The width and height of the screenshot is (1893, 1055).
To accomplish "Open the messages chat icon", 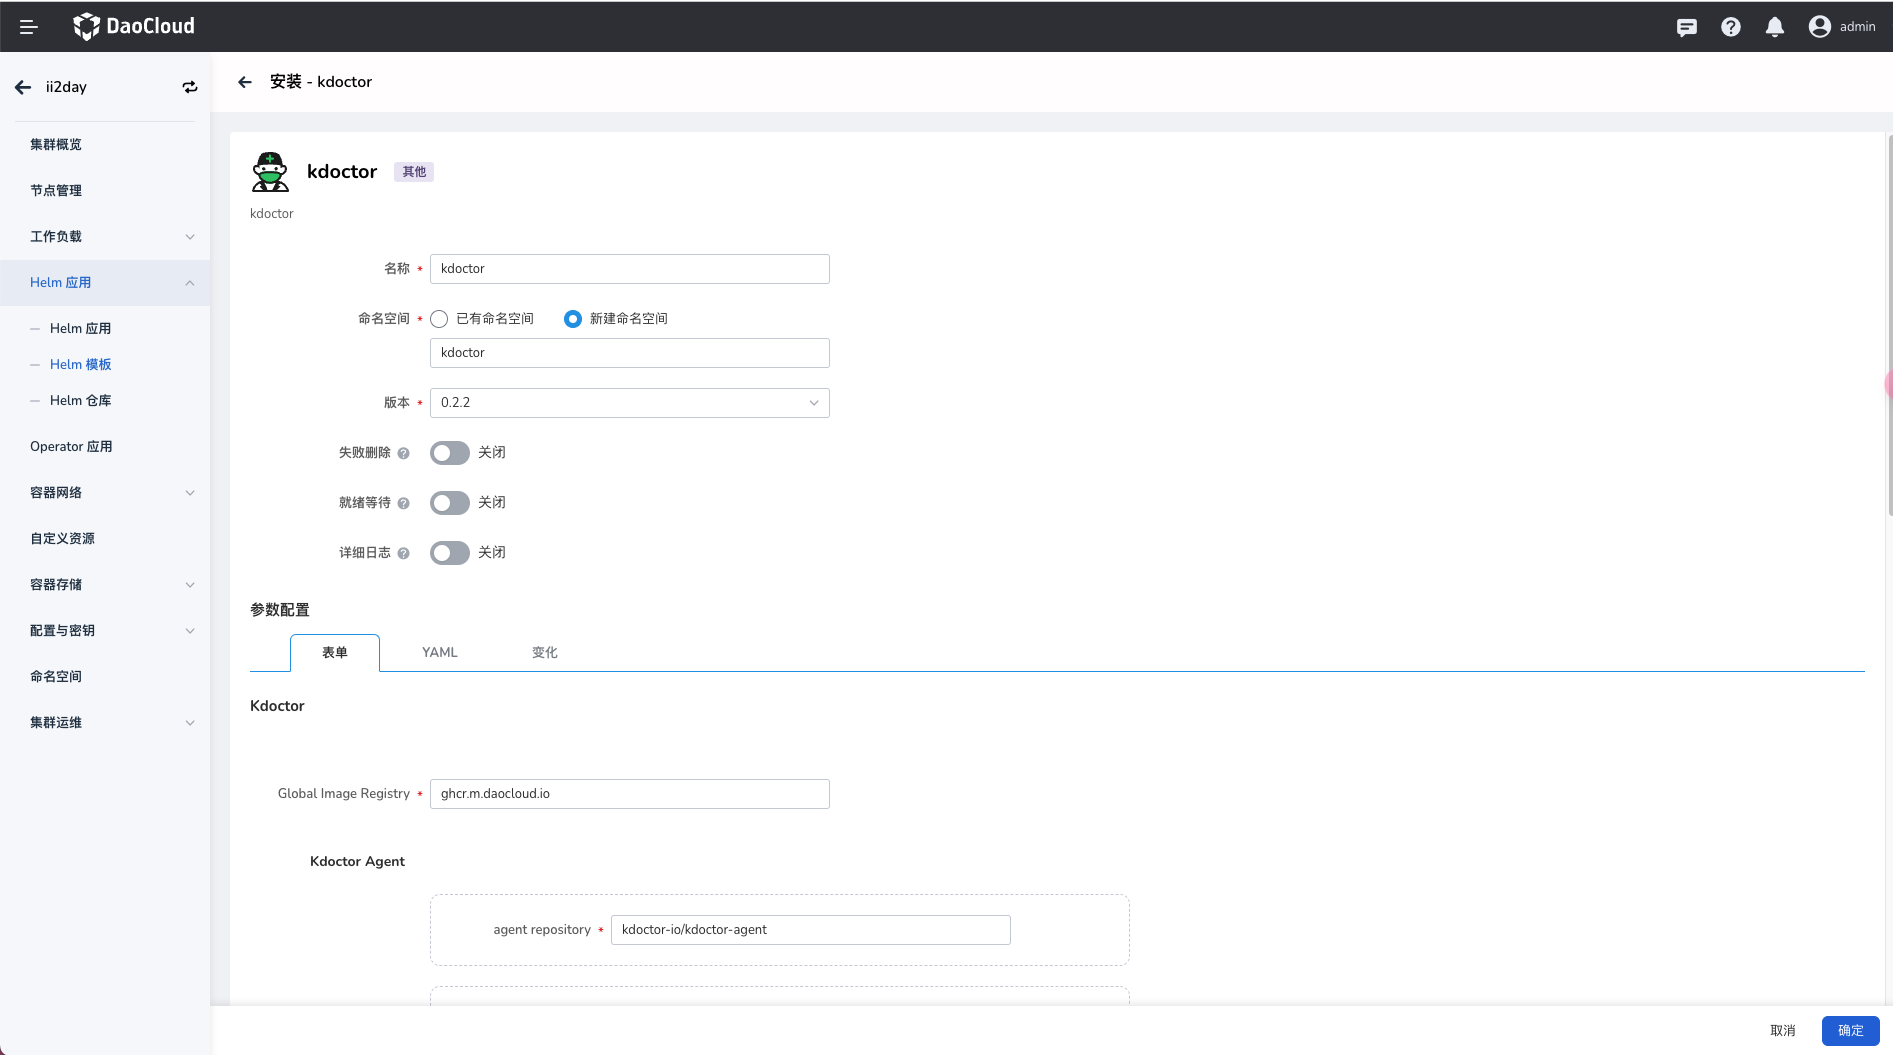I will tap(1686, 27).
